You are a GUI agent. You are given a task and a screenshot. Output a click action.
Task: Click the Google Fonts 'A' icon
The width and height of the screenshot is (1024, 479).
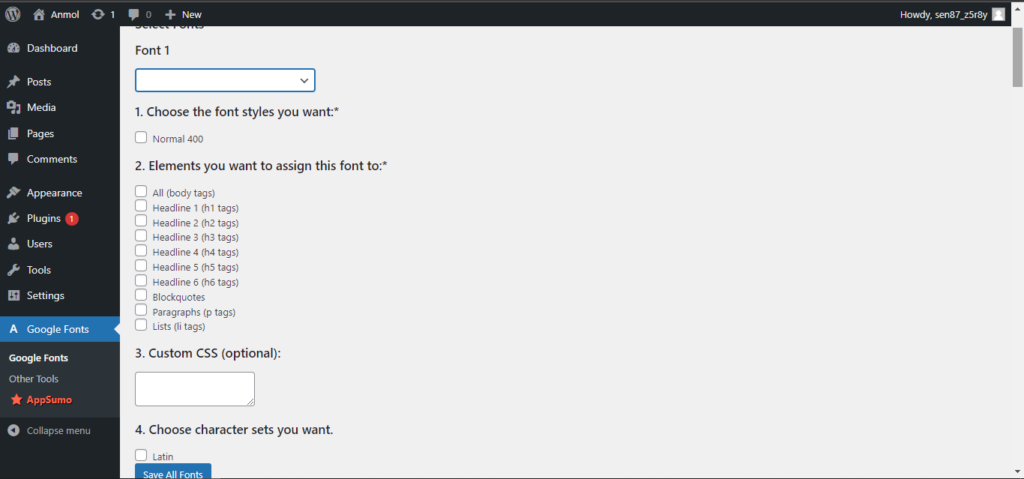(x=14, y=329)
